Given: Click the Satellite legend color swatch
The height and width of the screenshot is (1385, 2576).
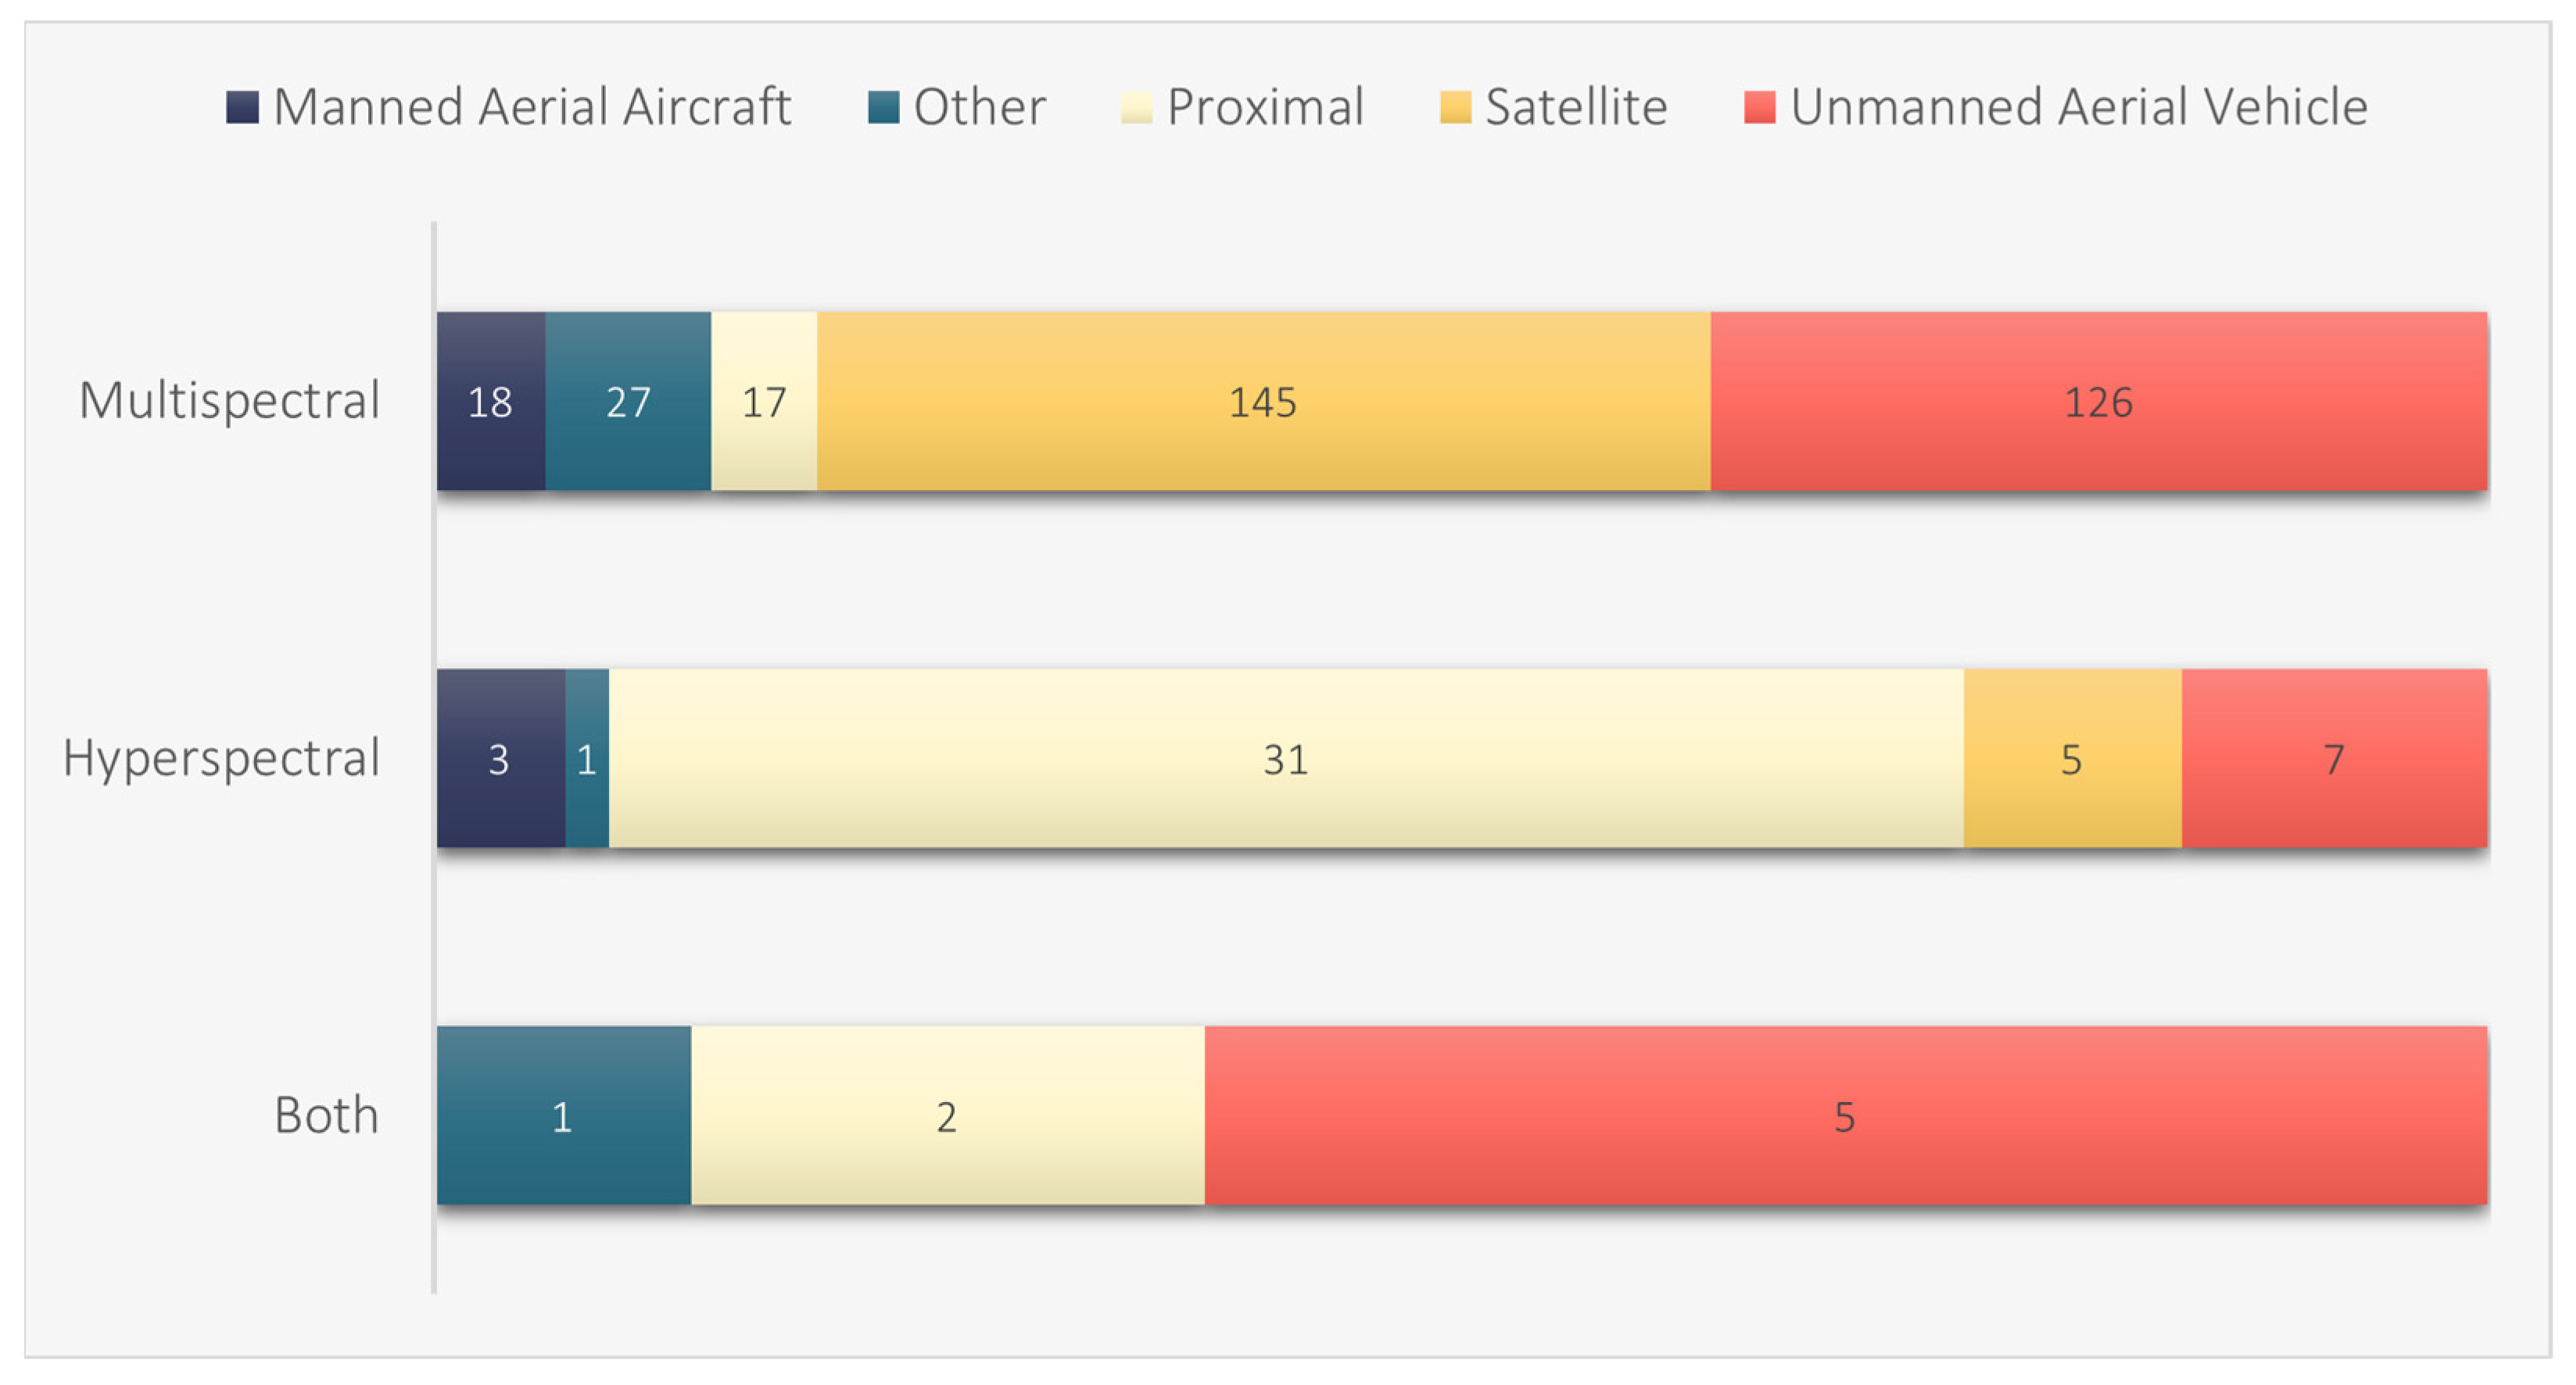Looking at the screenshot, I should point(1455,107).
